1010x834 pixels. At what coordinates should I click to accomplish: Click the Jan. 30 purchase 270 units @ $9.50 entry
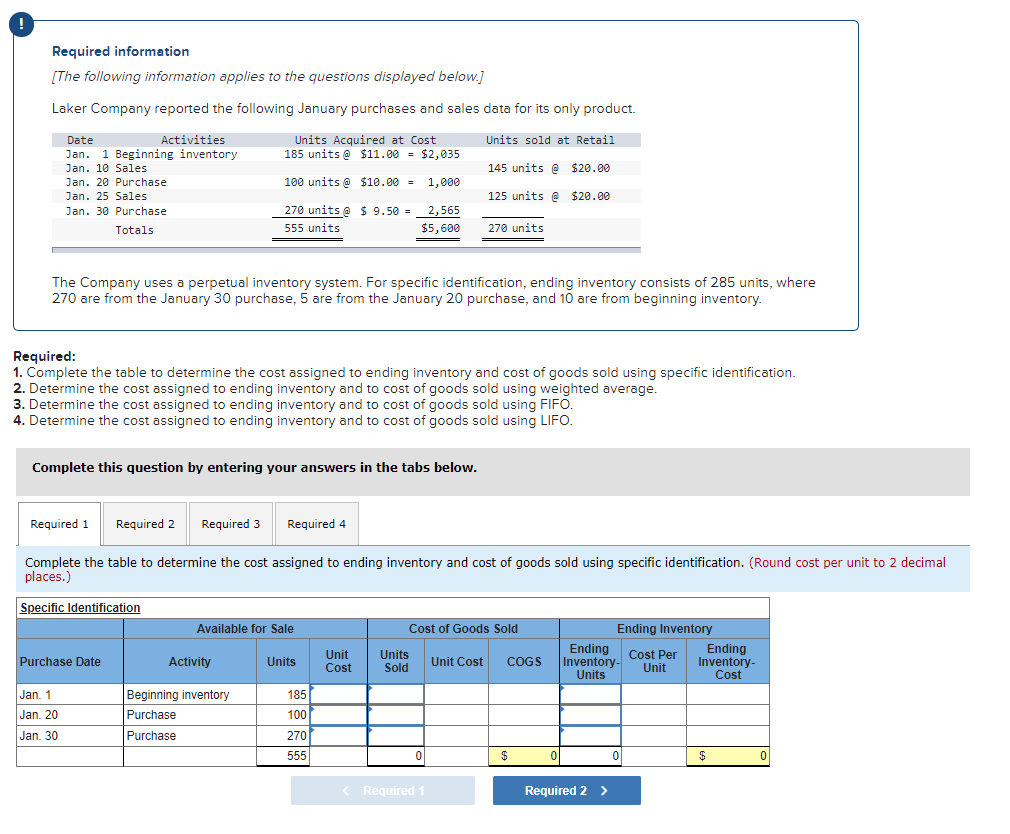[x=372, y=211]
